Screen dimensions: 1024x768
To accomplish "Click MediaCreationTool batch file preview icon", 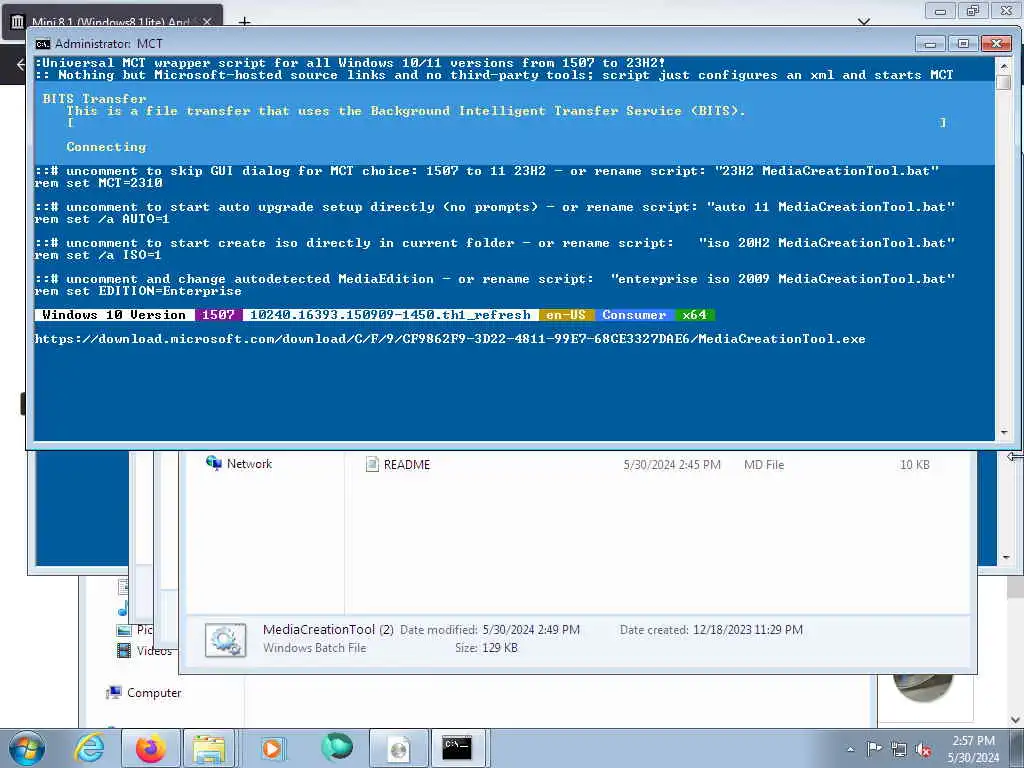I will tap(225, 639).
